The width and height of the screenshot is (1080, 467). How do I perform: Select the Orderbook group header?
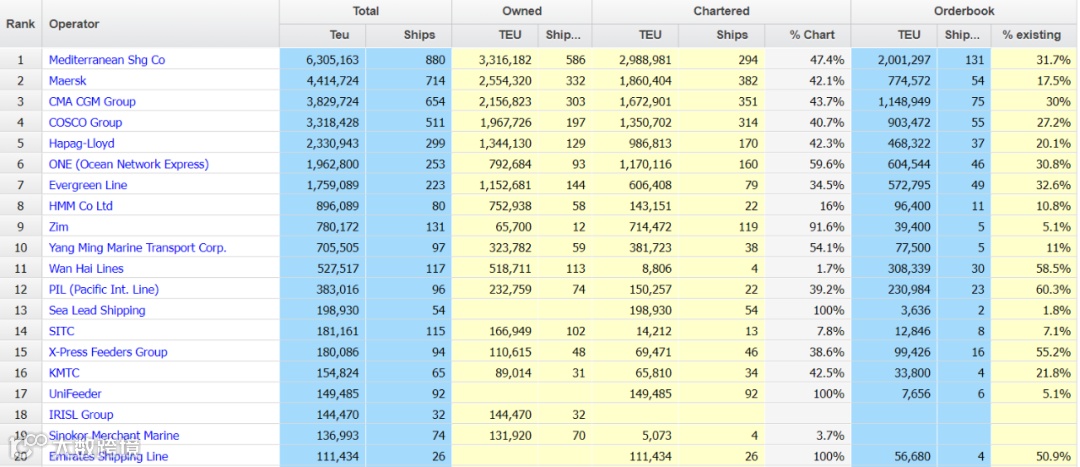(x=964, y=12)
